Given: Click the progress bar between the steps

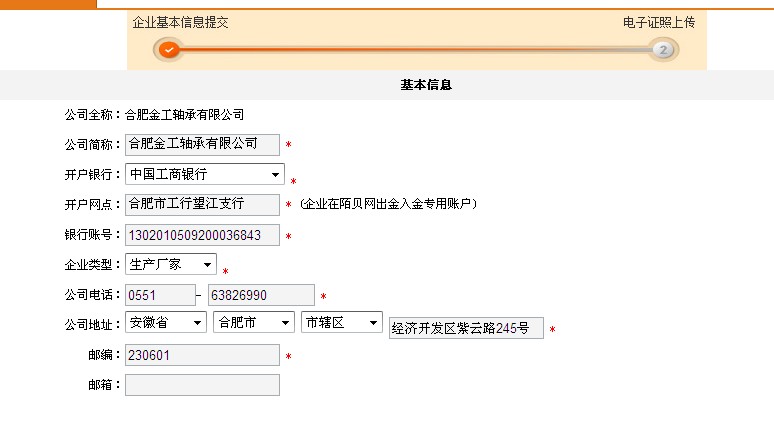Looking at the screenshot, I should 415,50.
